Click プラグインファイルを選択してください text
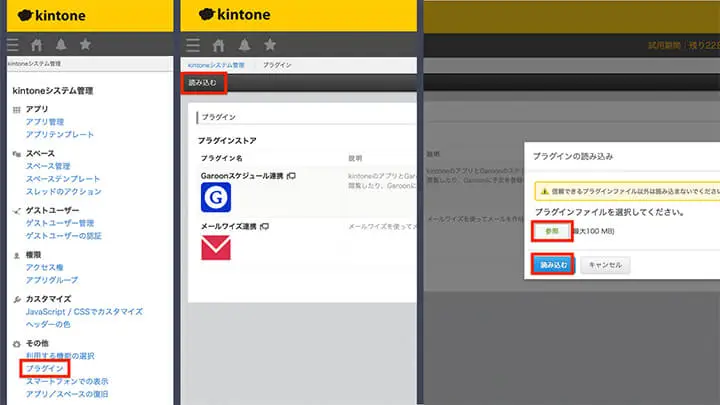Viewport: 720px width, 405px height. tap(610, 212)
